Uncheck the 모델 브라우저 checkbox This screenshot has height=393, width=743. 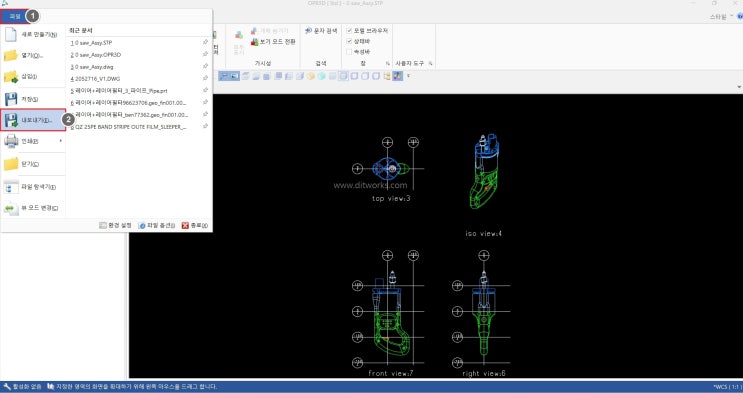point(349,30)
